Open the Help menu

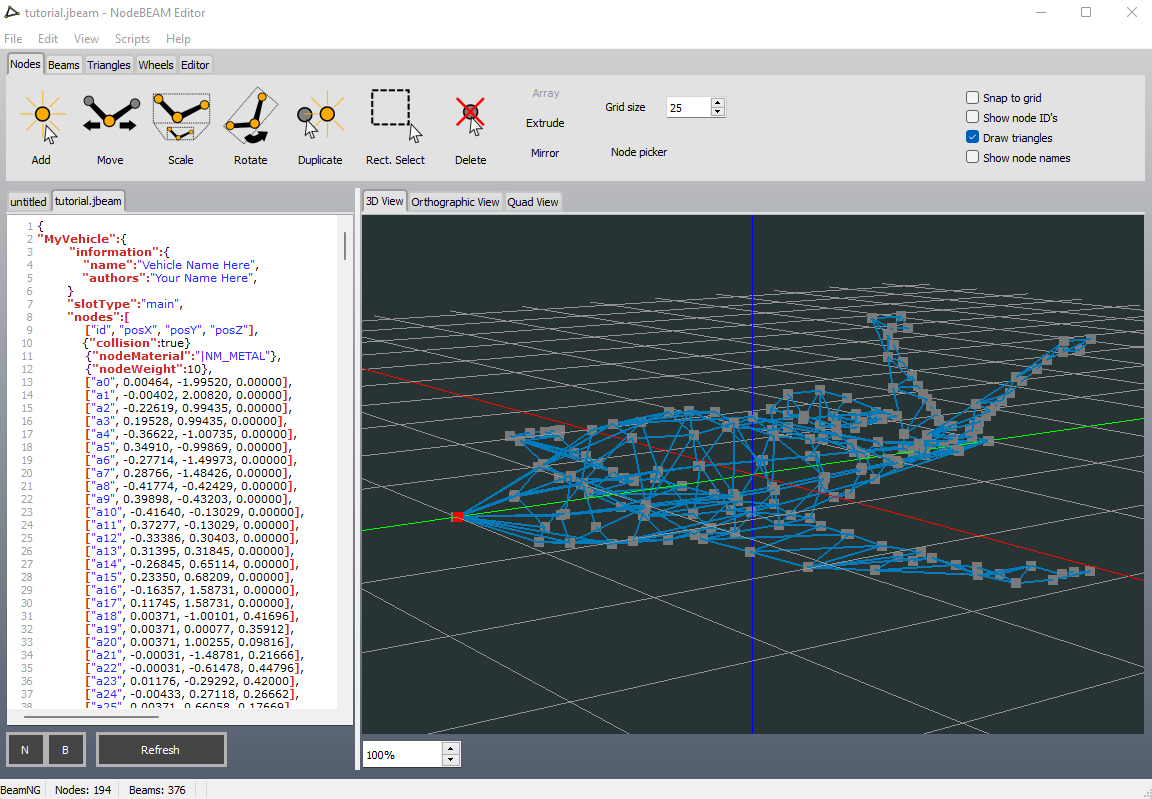click(178, 39)
